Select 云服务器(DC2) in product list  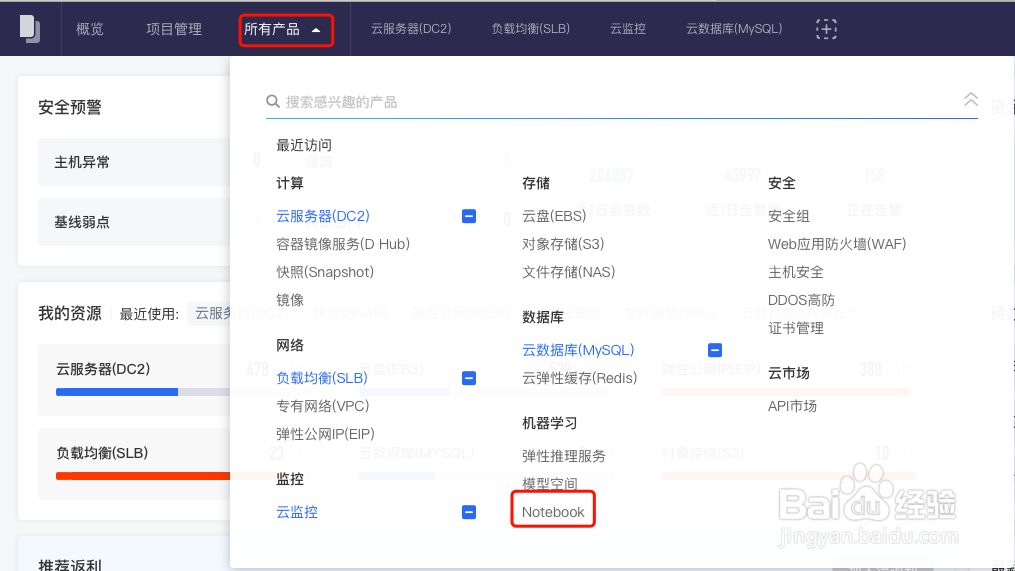click(322, 216)
